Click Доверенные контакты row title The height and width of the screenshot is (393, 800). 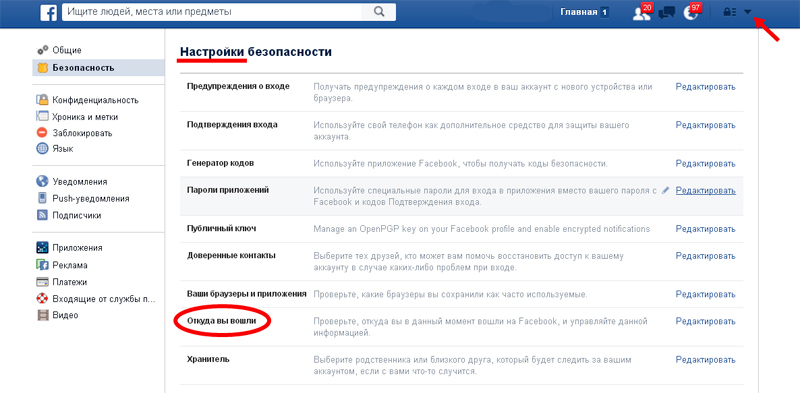pos(231,255)
